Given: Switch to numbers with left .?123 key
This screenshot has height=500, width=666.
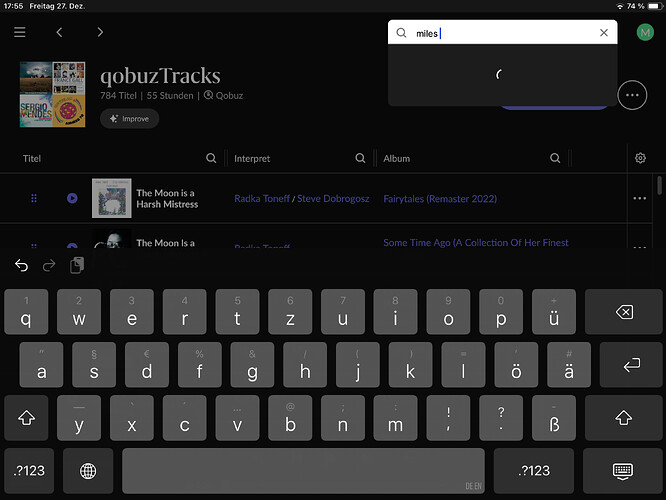Looking at the screenshot, I should pyautogui.click(x=29, y=471).
